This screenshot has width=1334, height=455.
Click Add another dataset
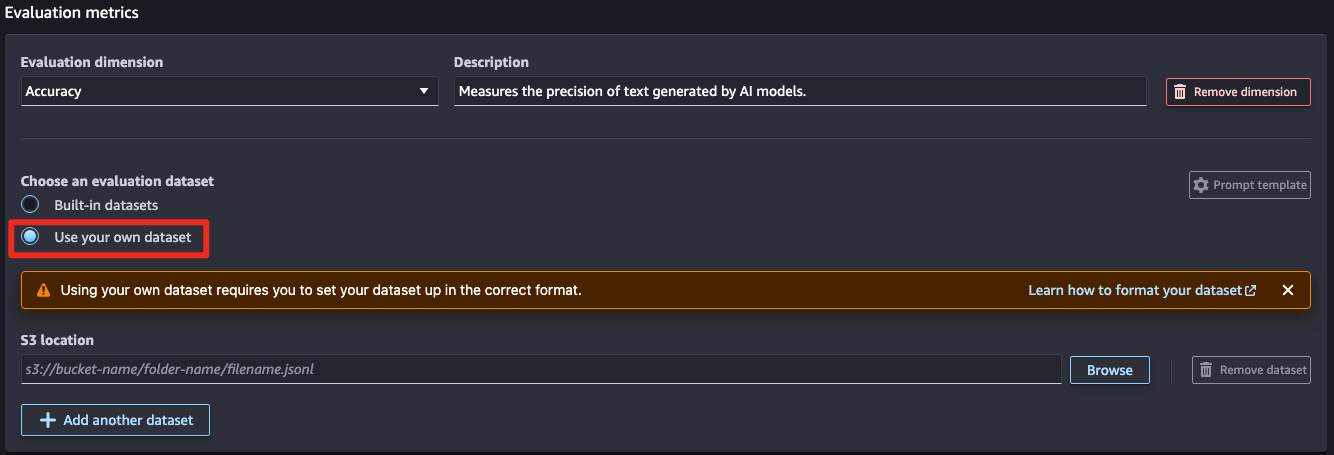coord(115,420)
